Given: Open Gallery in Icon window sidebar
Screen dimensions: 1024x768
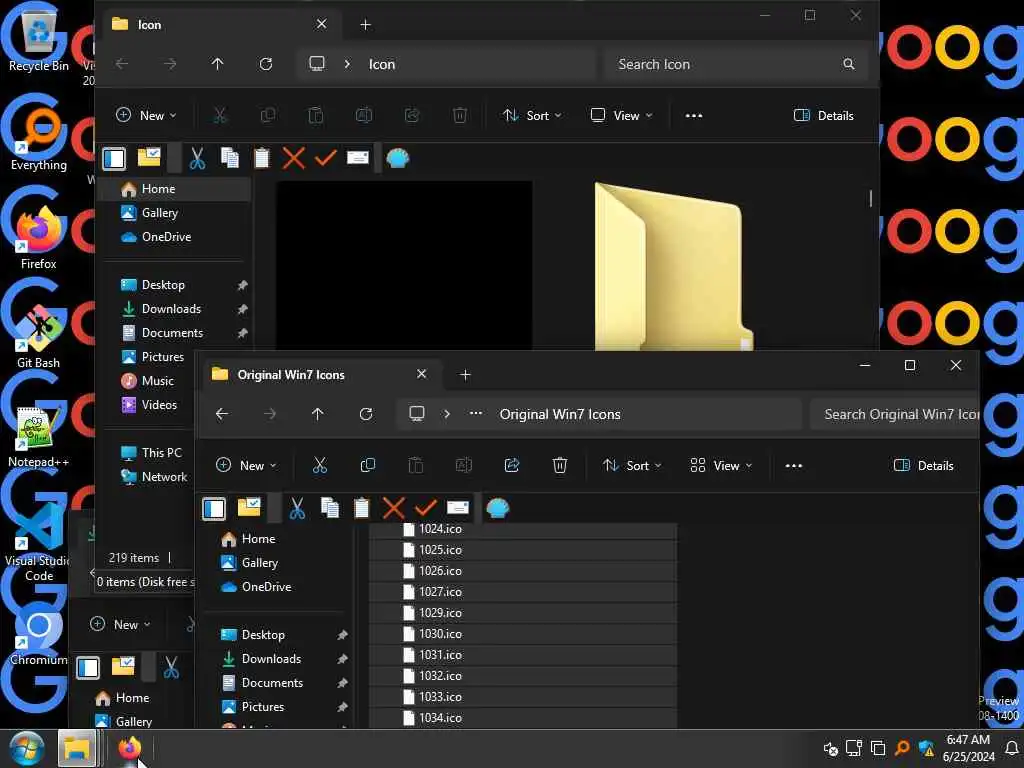Looking at the screenshot, I should pyautogui.click(x=159, y=213).
